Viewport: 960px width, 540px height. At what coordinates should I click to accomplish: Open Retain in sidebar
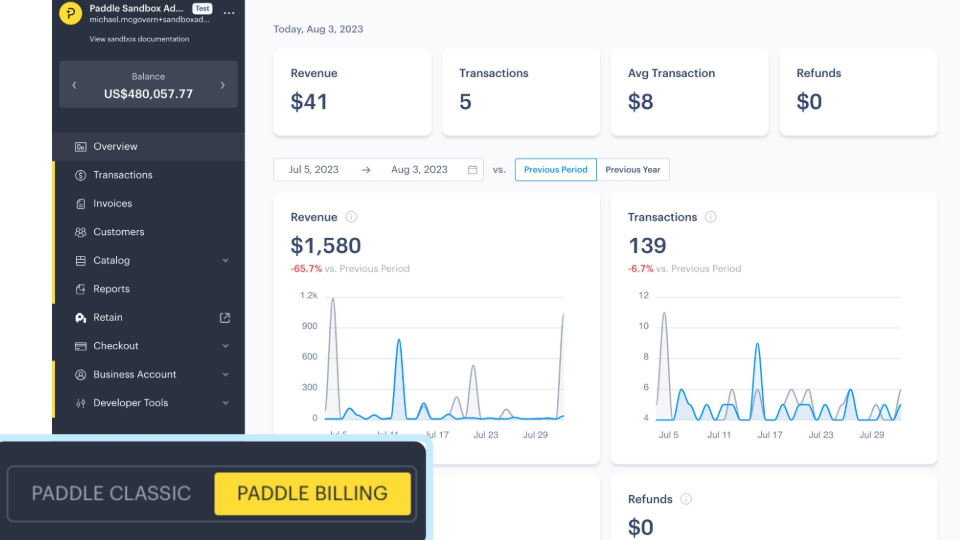pos(149,318)
